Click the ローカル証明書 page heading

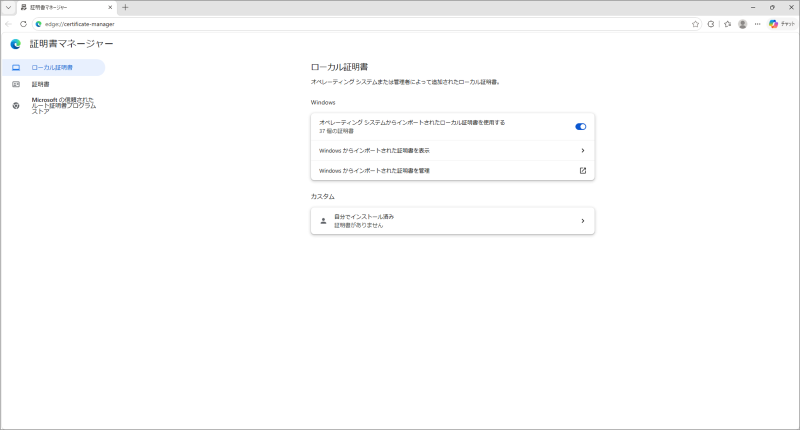coord(339,67)
